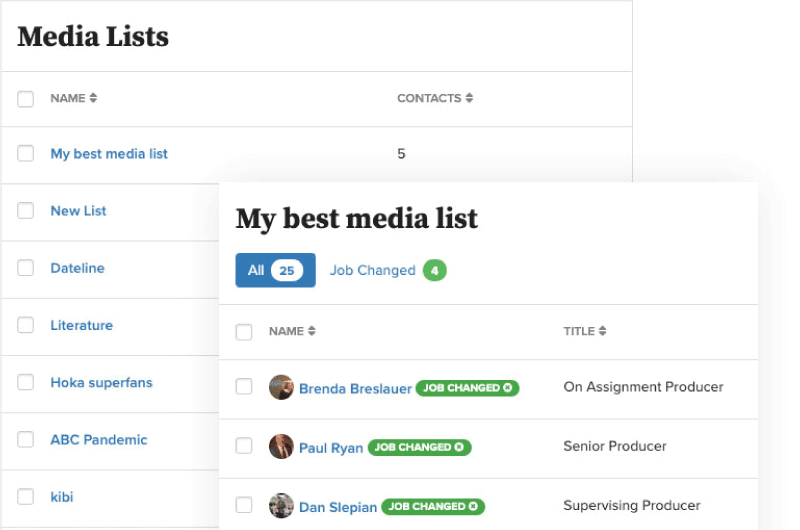Check the 'My best media list' row checkbox
This screenshot has width=800, height=530.
click(x=26, y=154)
